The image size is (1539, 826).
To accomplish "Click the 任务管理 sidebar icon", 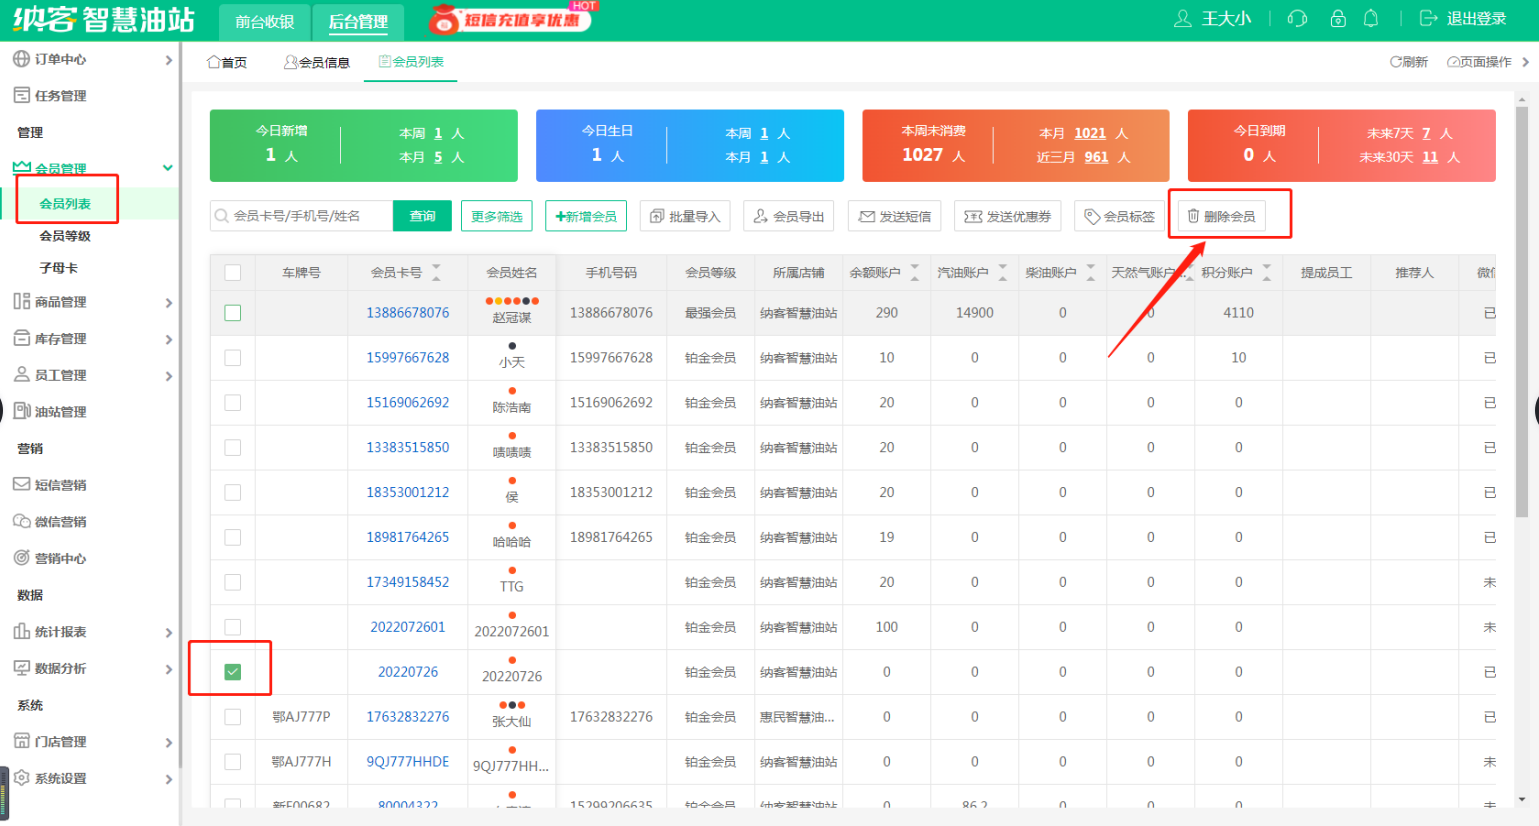I will [21, 95].
